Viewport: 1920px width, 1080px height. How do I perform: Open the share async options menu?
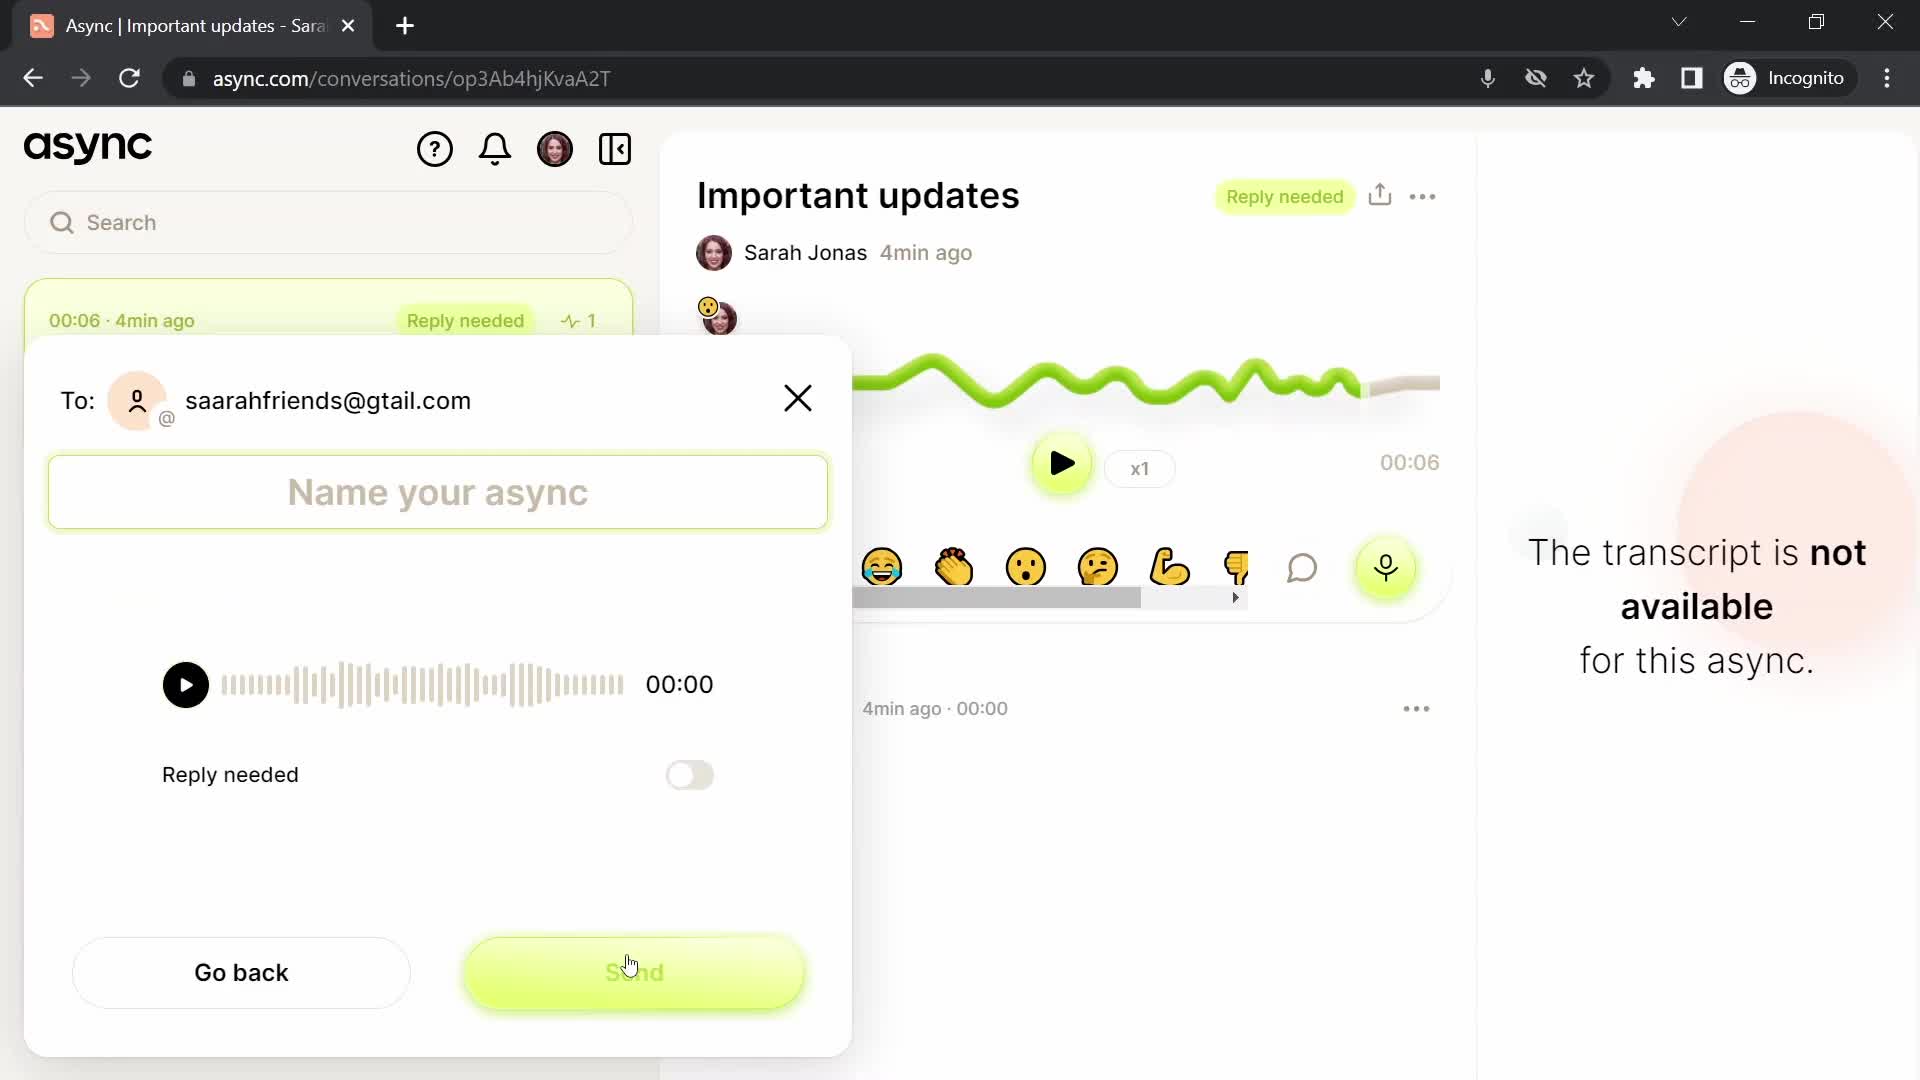click(1381, 195)
